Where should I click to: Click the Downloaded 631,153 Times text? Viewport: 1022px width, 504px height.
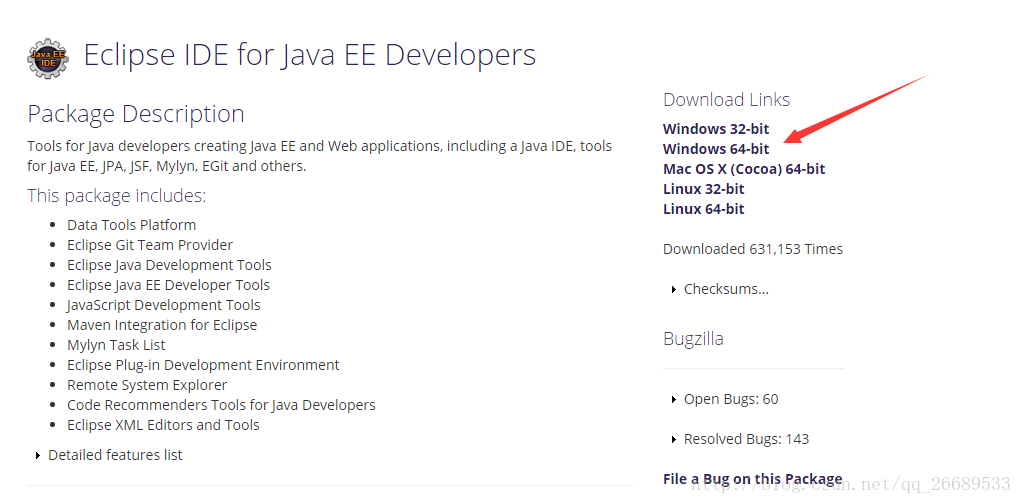pyautogui.click(x=753, y=249)
